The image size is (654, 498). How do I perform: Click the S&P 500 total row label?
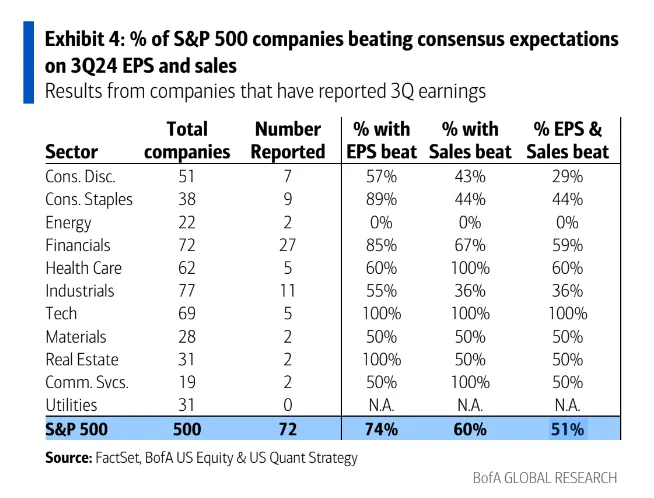[77, 430]
